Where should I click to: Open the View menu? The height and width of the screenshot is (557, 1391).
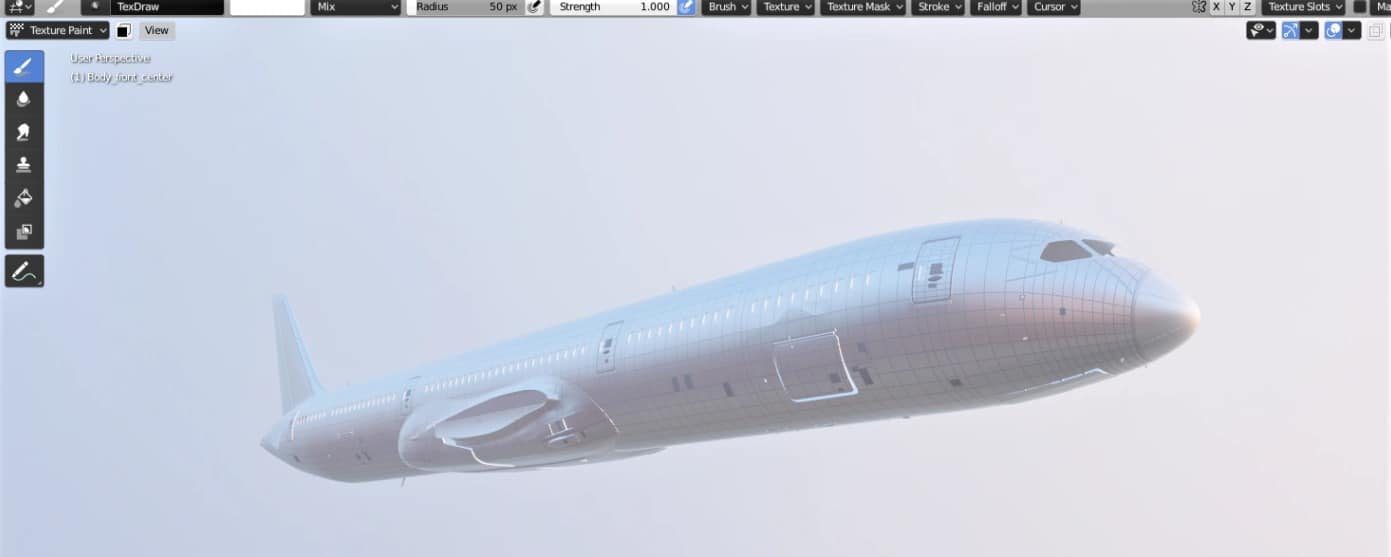(156, 30)
